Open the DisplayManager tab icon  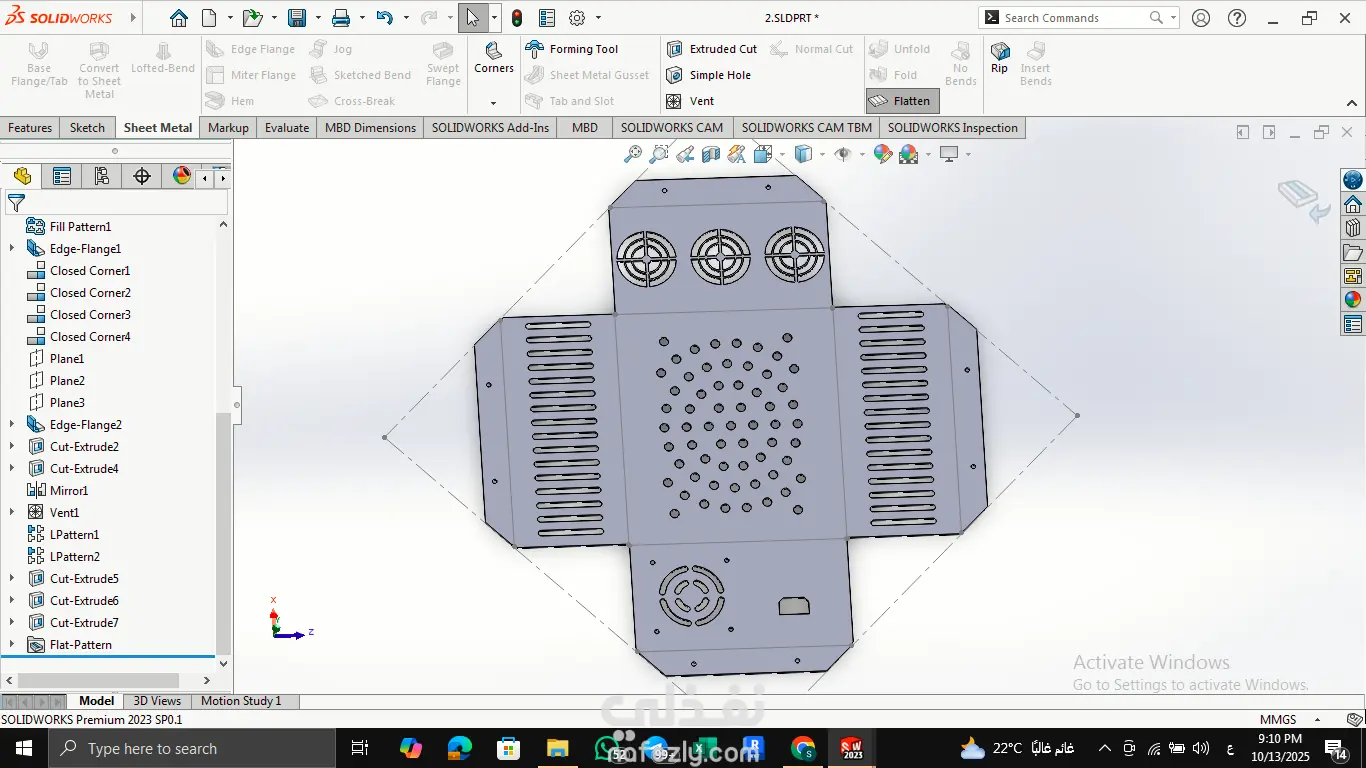pyautogui.click(x=181, y=177)
